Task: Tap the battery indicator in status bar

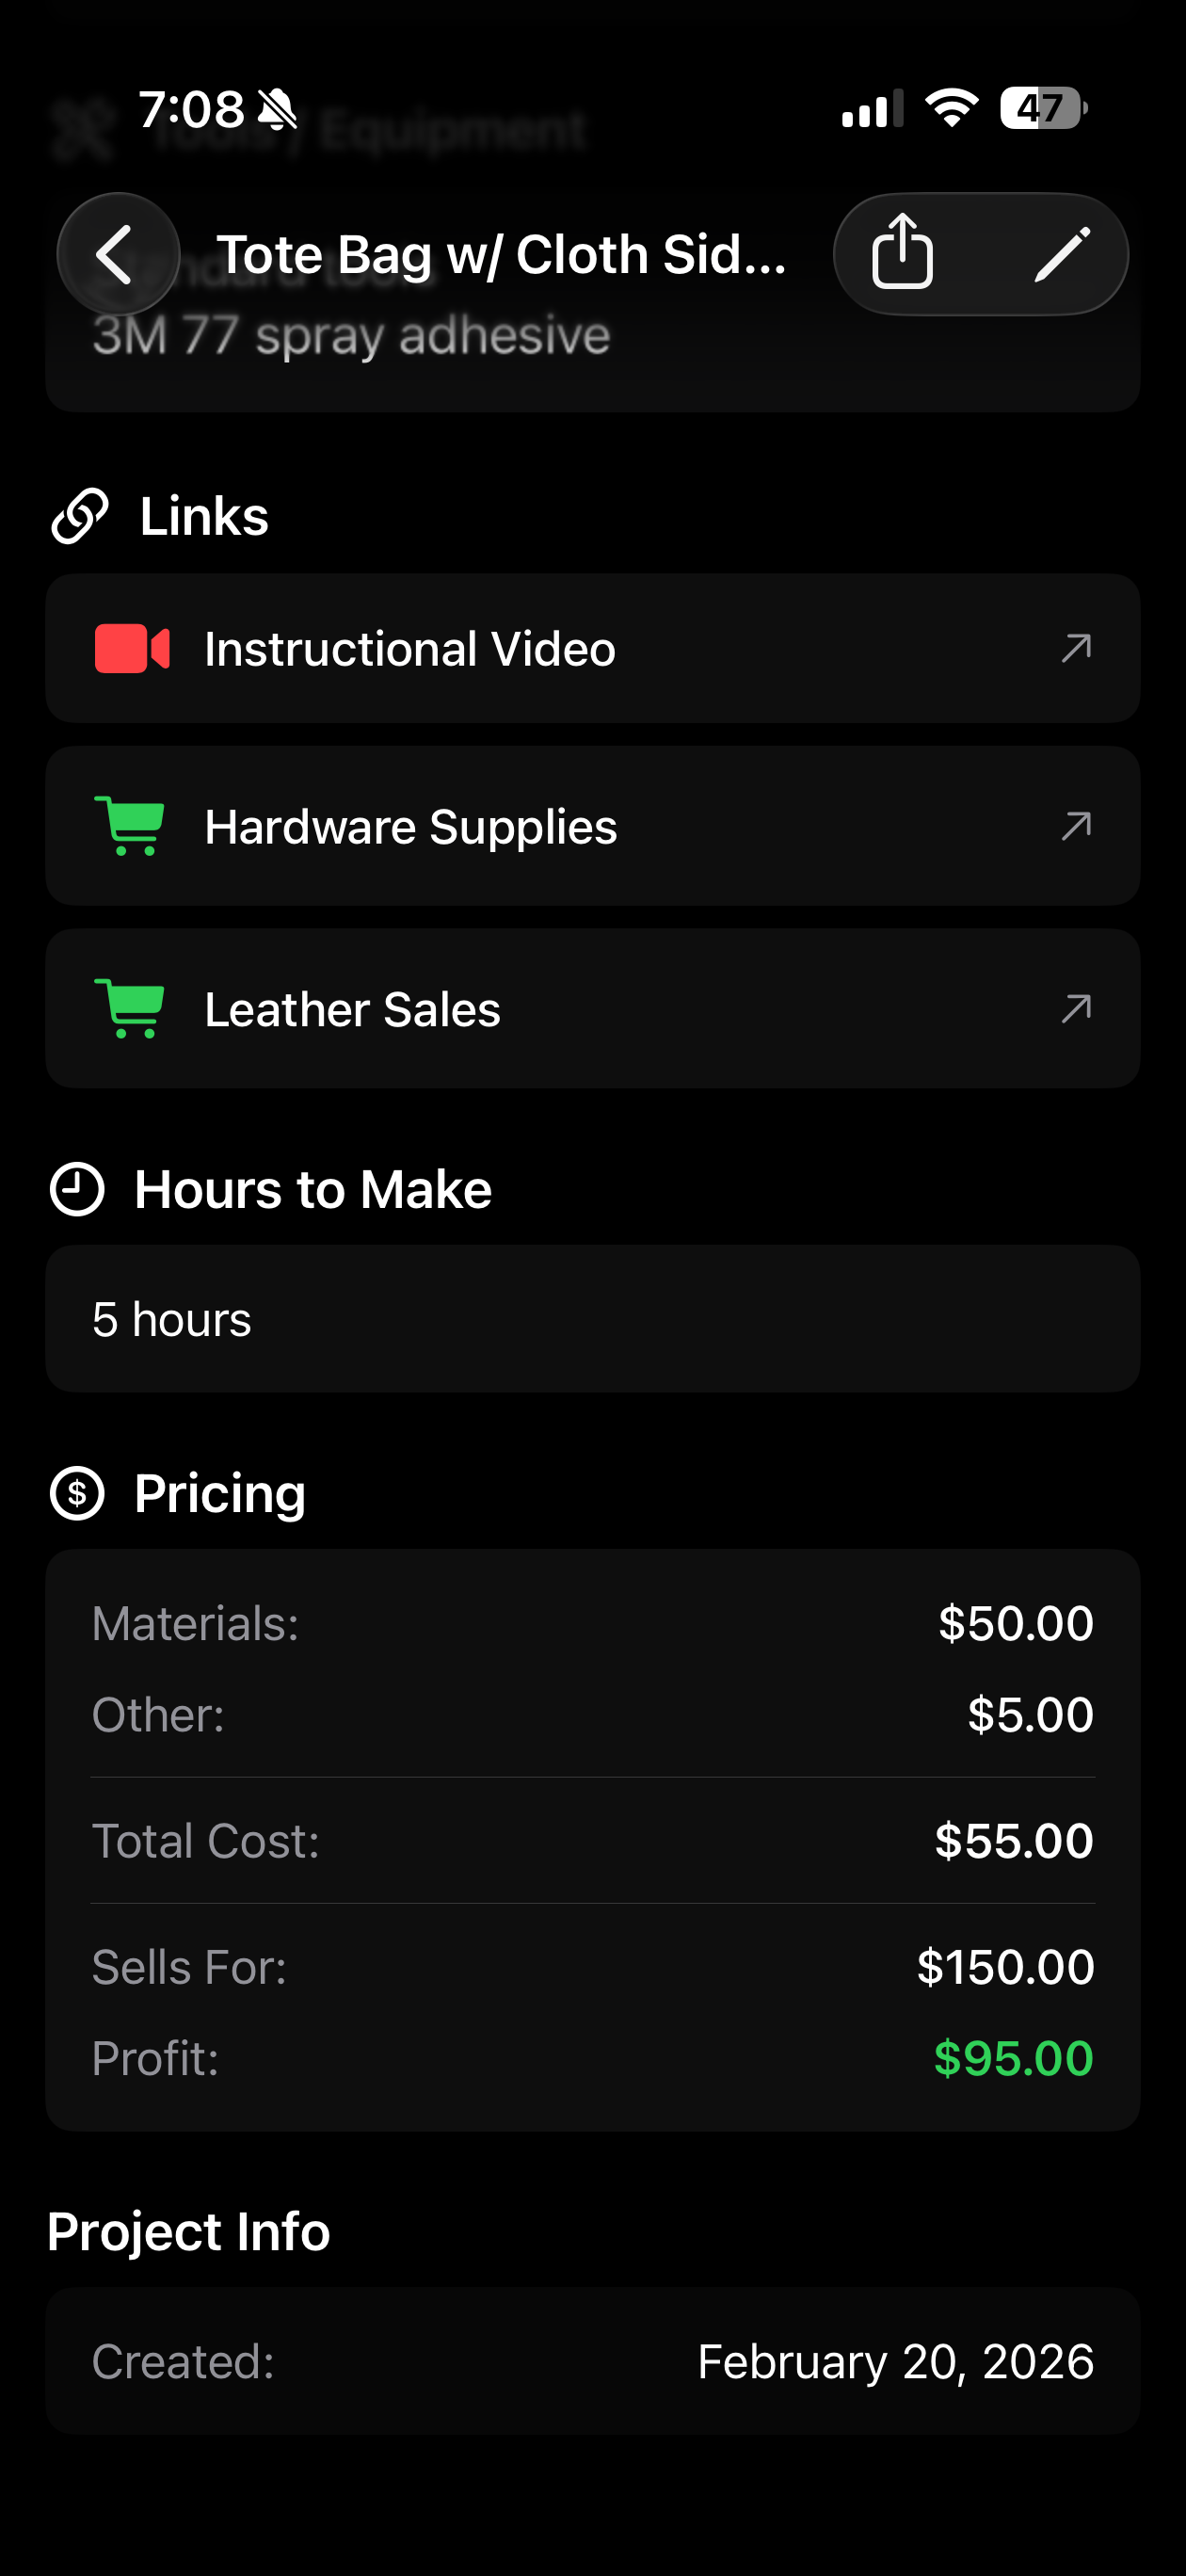Action: point(1043,108)
